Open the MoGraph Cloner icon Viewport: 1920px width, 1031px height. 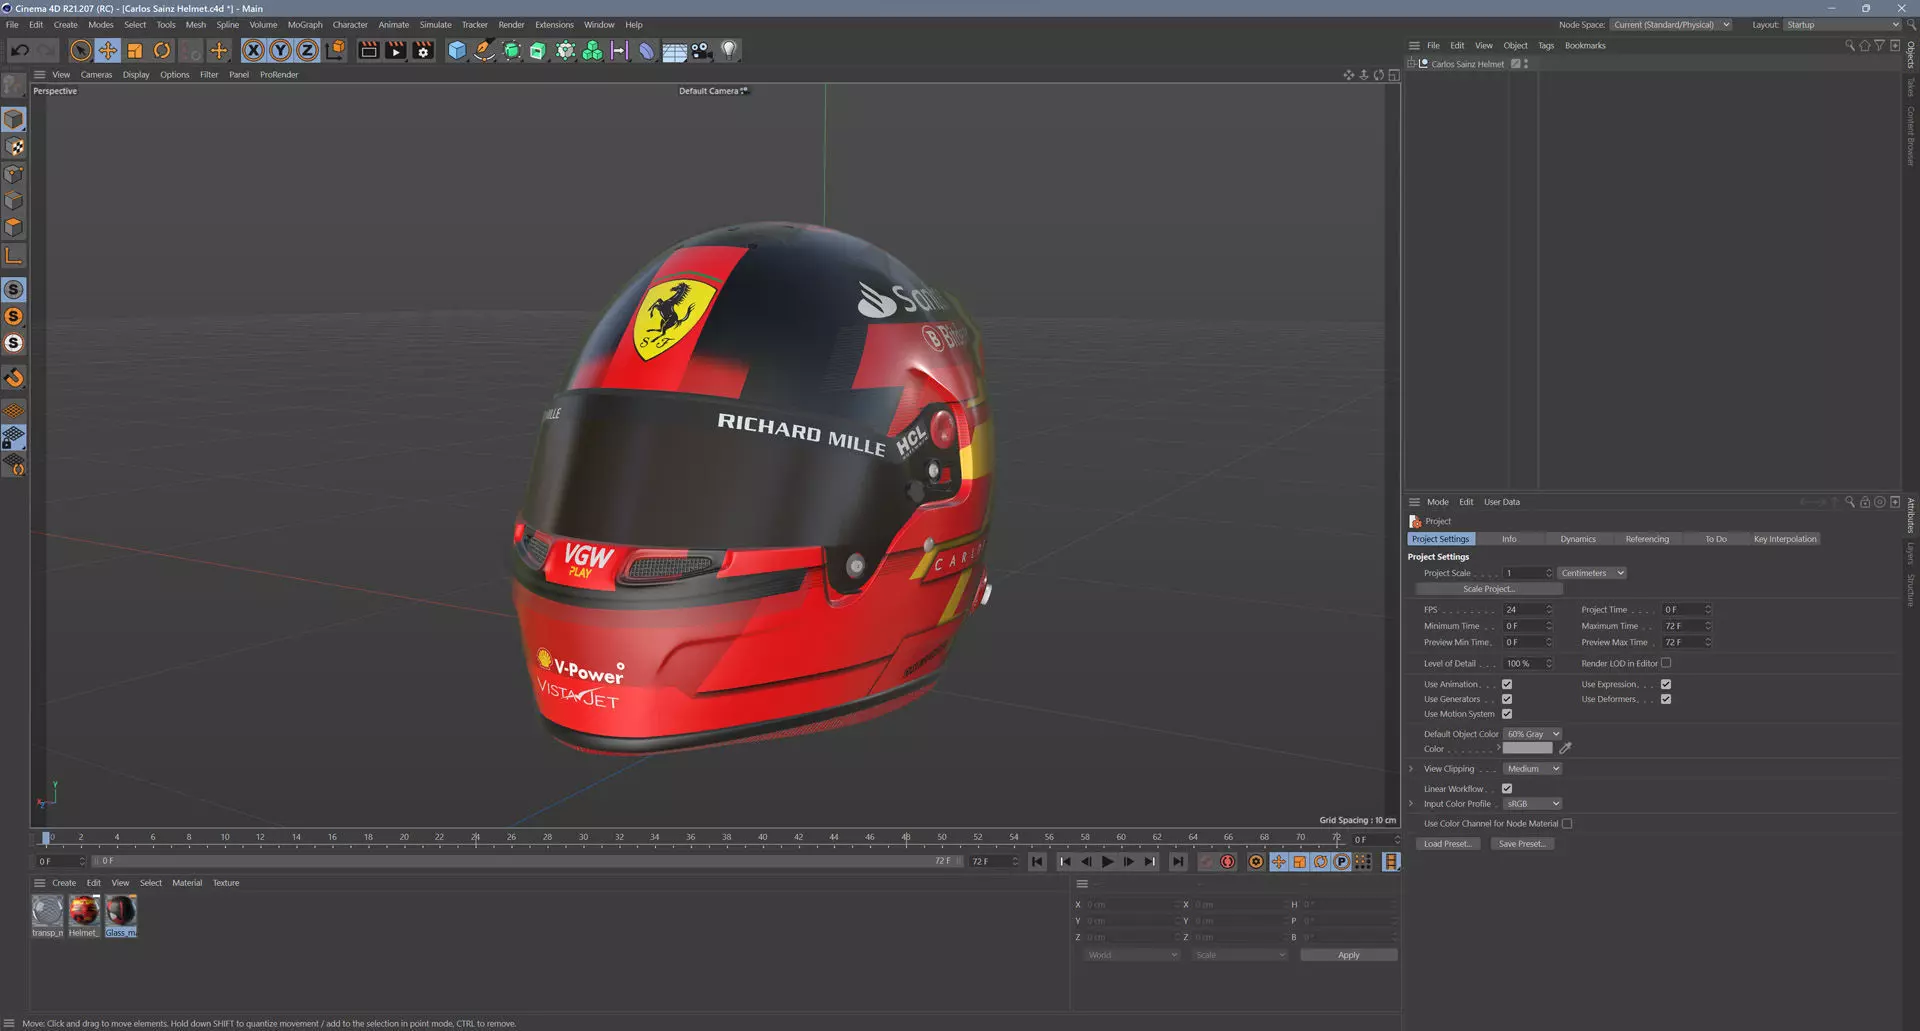592,50
